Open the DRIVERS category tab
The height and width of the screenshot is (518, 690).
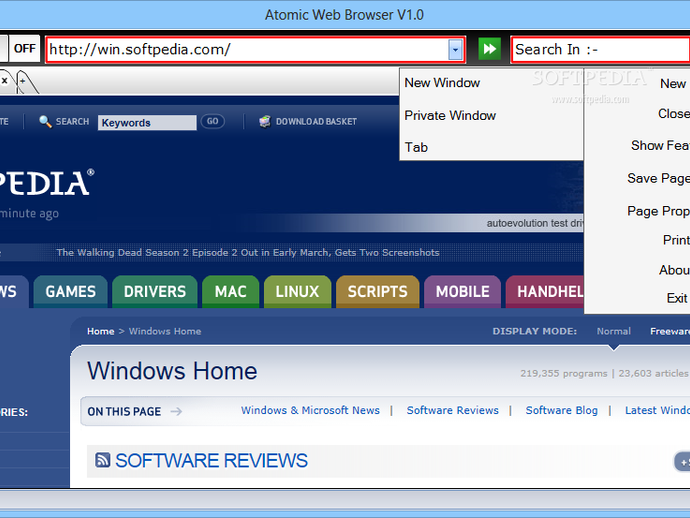pyautogui.click(x=155, y=291)
